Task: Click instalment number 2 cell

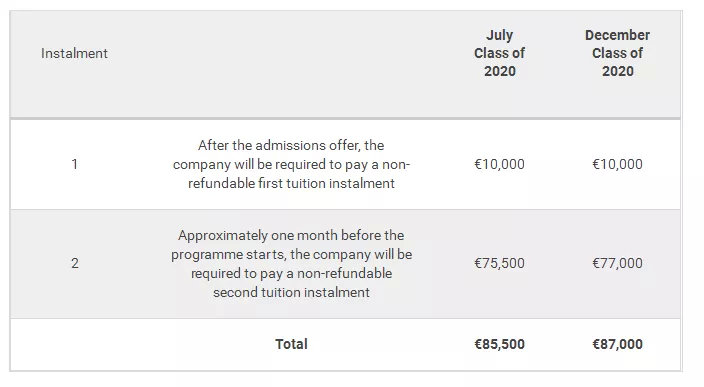Action: (x=75, y=263)
